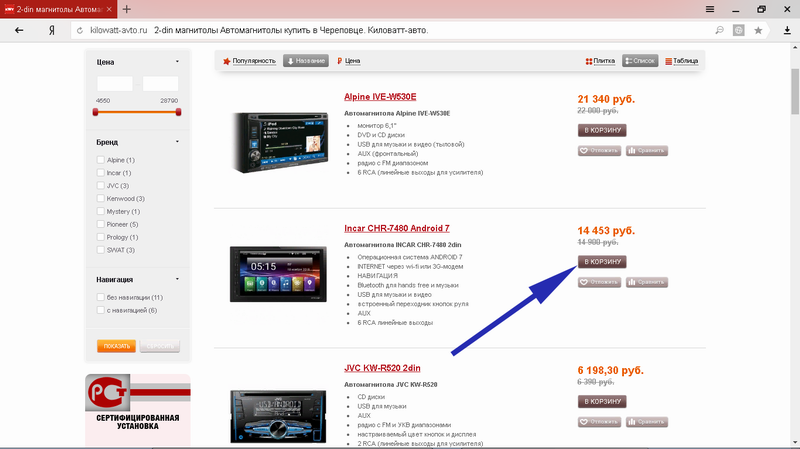Tick the Alpine (1) brand checkbox
The width and height of the screenshot is (800, 449).
point(101,160)
